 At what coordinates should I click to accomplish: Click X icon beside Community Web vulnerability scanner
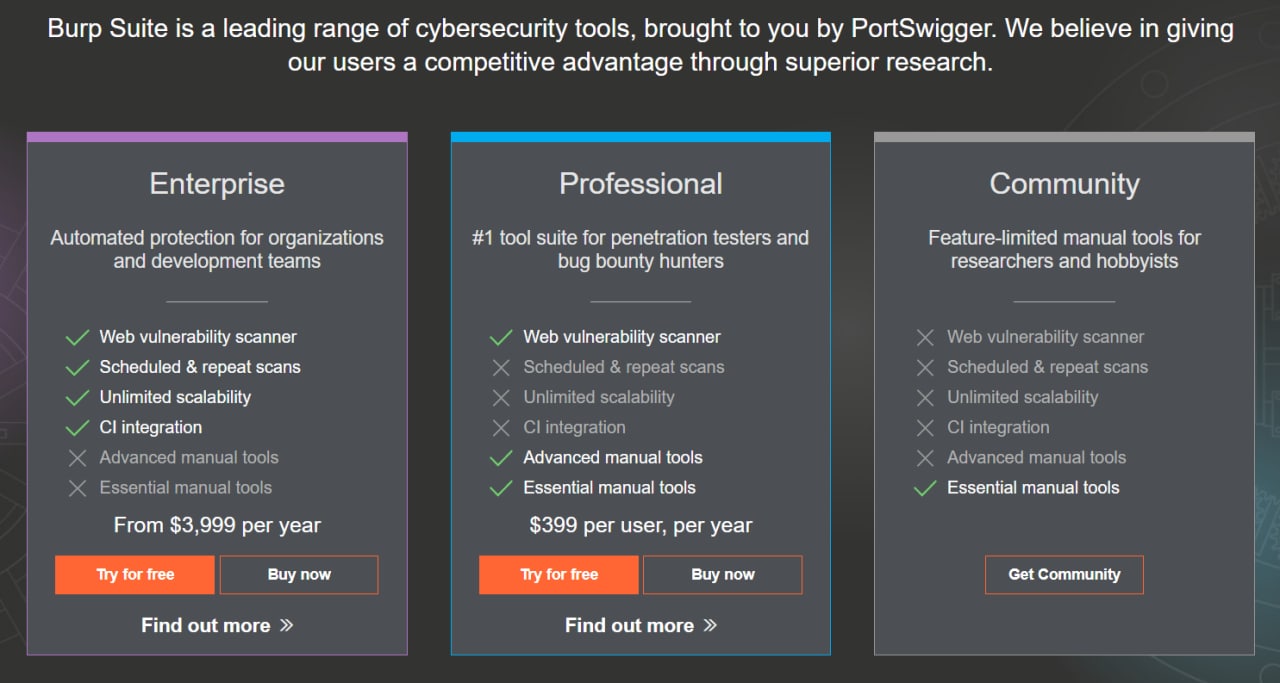(x=926, y=338)
